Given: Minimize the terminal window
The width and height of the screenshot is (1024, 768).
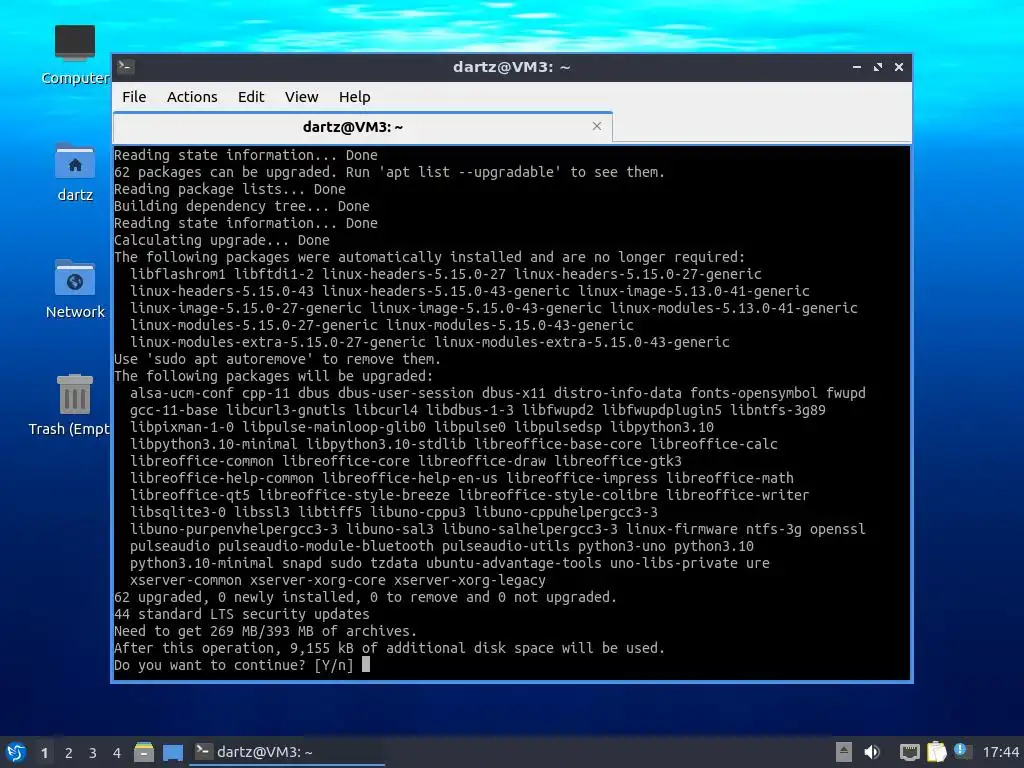Looking at the screenshot, I should [x=857, y=67].
